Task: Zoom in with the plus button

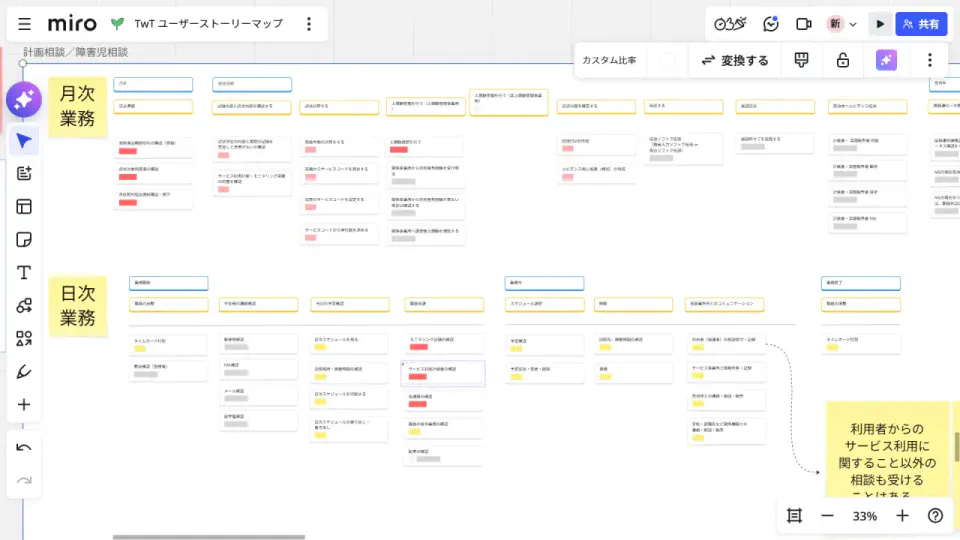Action: (902, 516)
